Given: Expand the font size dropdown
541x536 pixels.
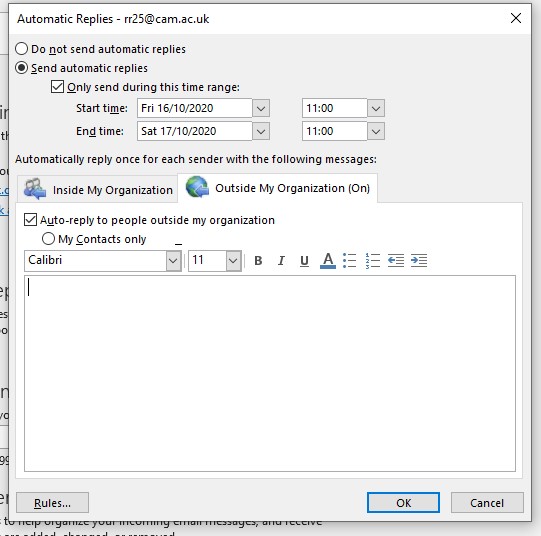Looking at the screenshot, I should [233, 261].
